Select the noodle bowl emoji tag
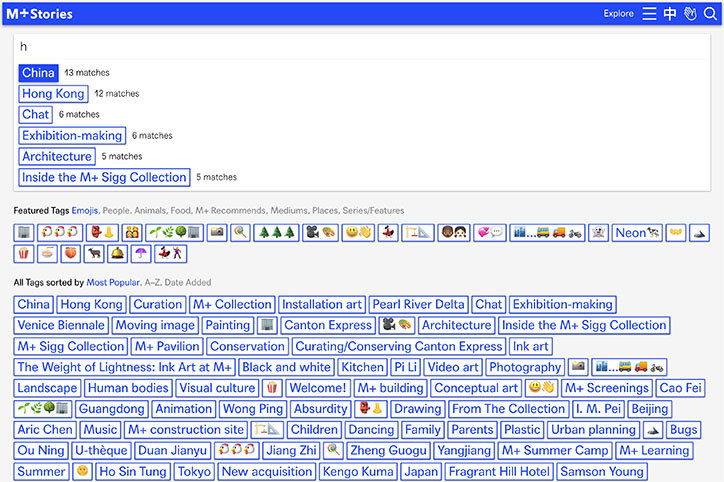 click(x=47, y=253)
